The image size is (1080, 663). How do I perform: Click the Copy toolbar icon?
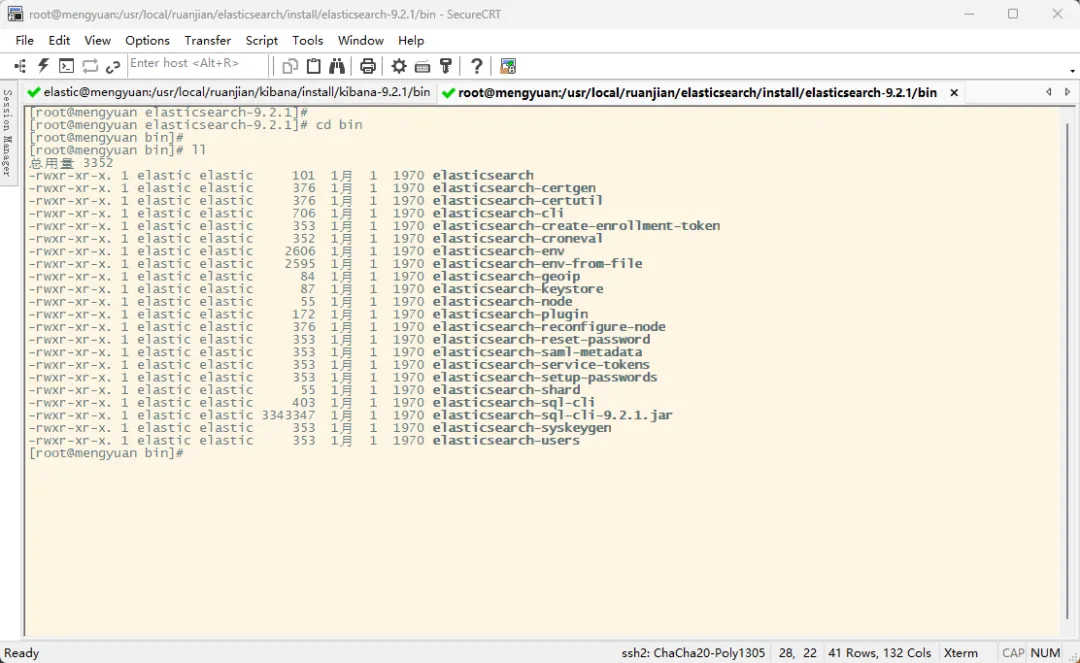pos(290,66)
